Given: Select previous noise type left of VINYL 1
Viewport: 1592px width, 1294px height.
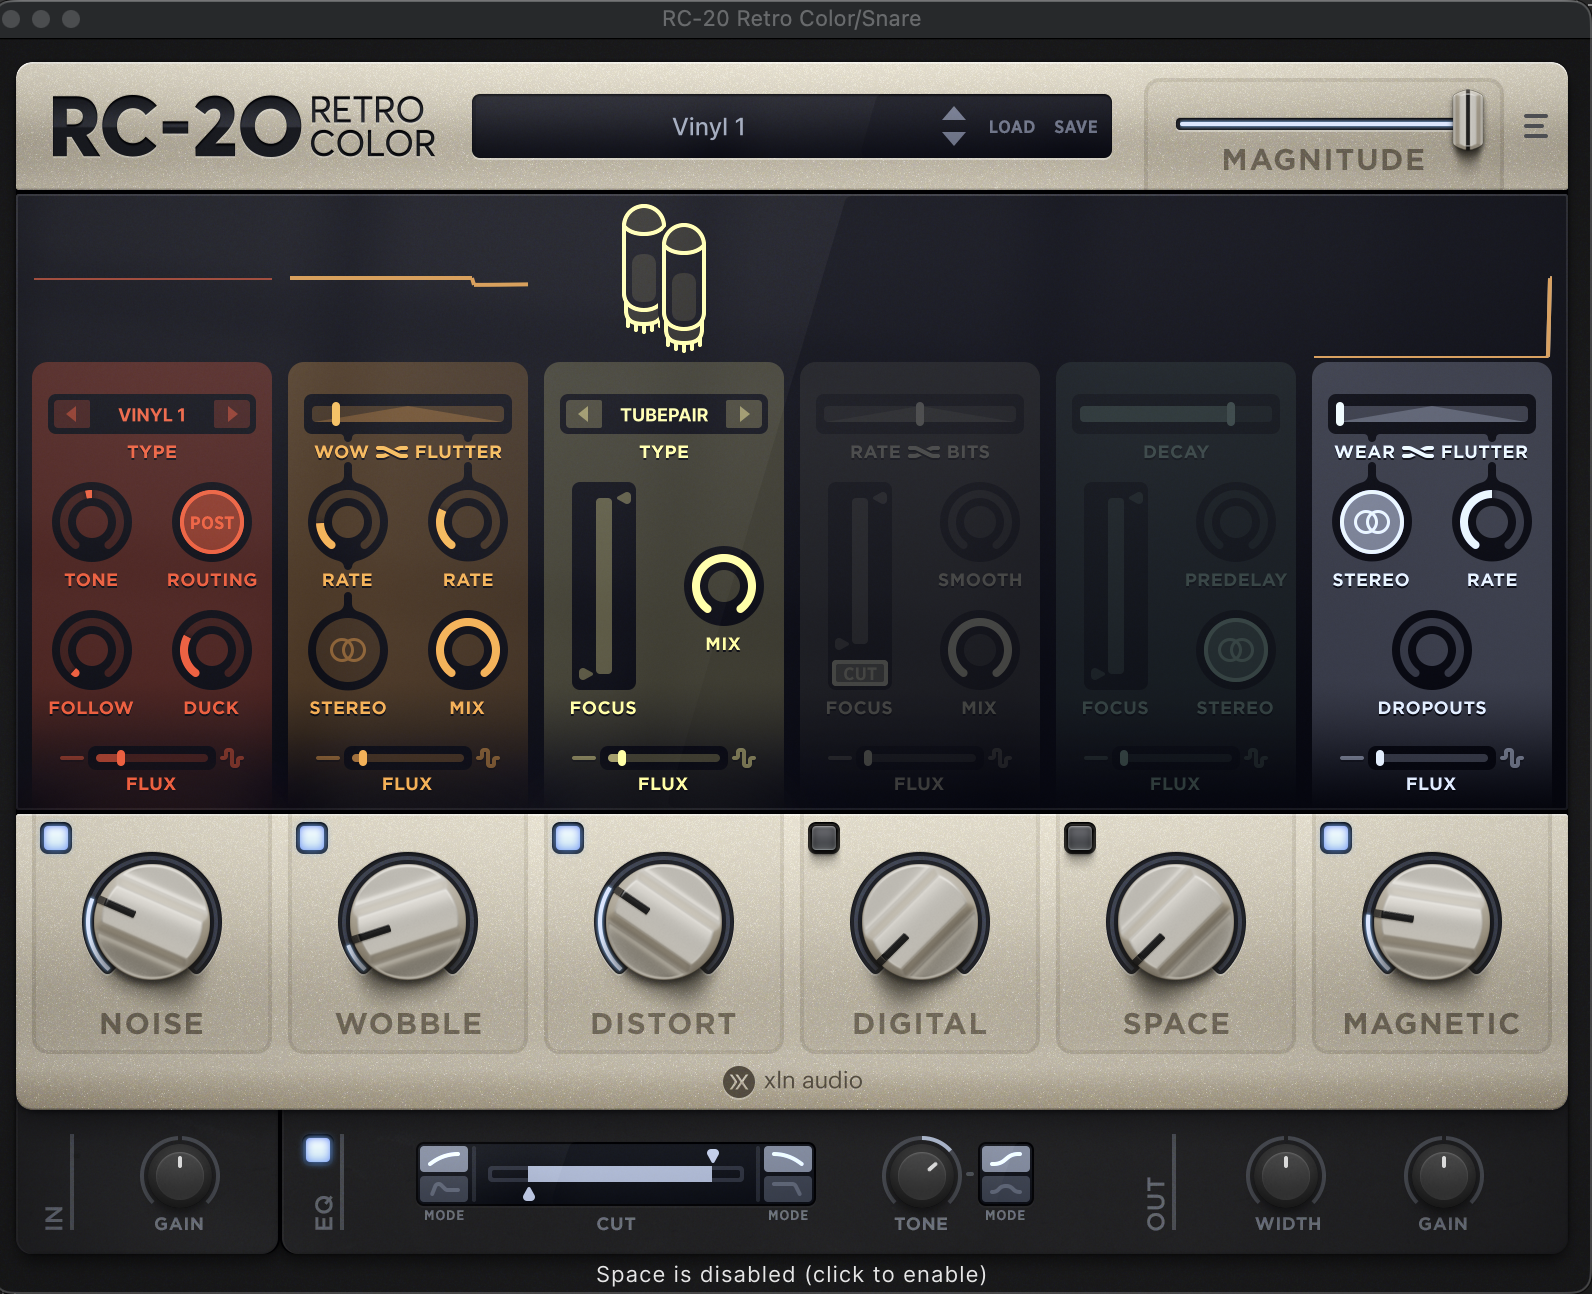Looking at the screenshot, I should [71, 414].
